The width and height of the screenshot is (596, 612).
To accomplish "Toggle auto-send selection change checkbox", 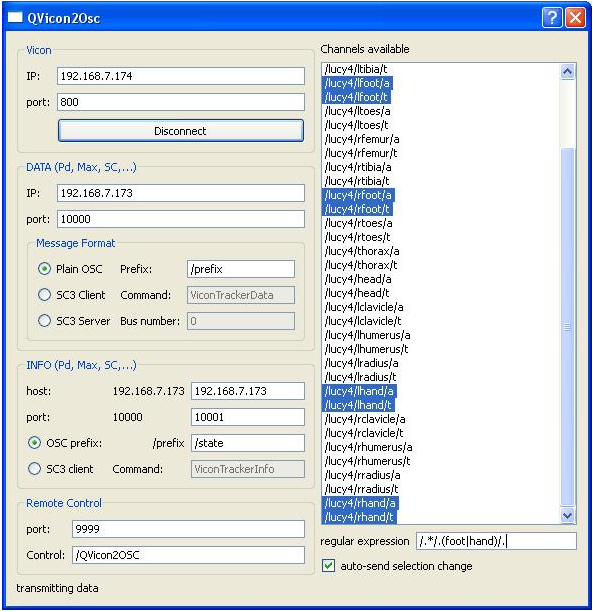I will tap(329, 566).
